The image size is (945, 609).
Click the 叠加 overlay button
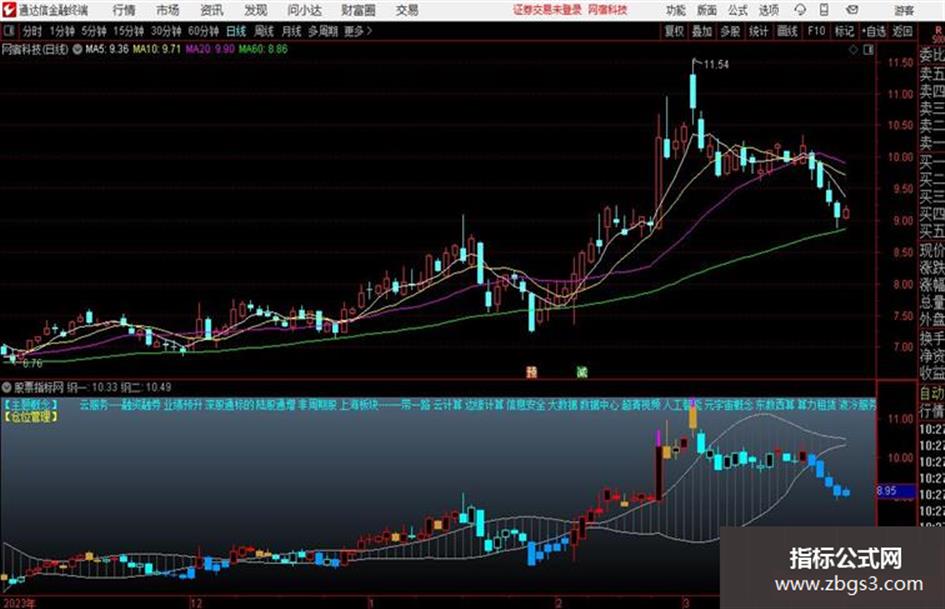[x=702, y=31]
